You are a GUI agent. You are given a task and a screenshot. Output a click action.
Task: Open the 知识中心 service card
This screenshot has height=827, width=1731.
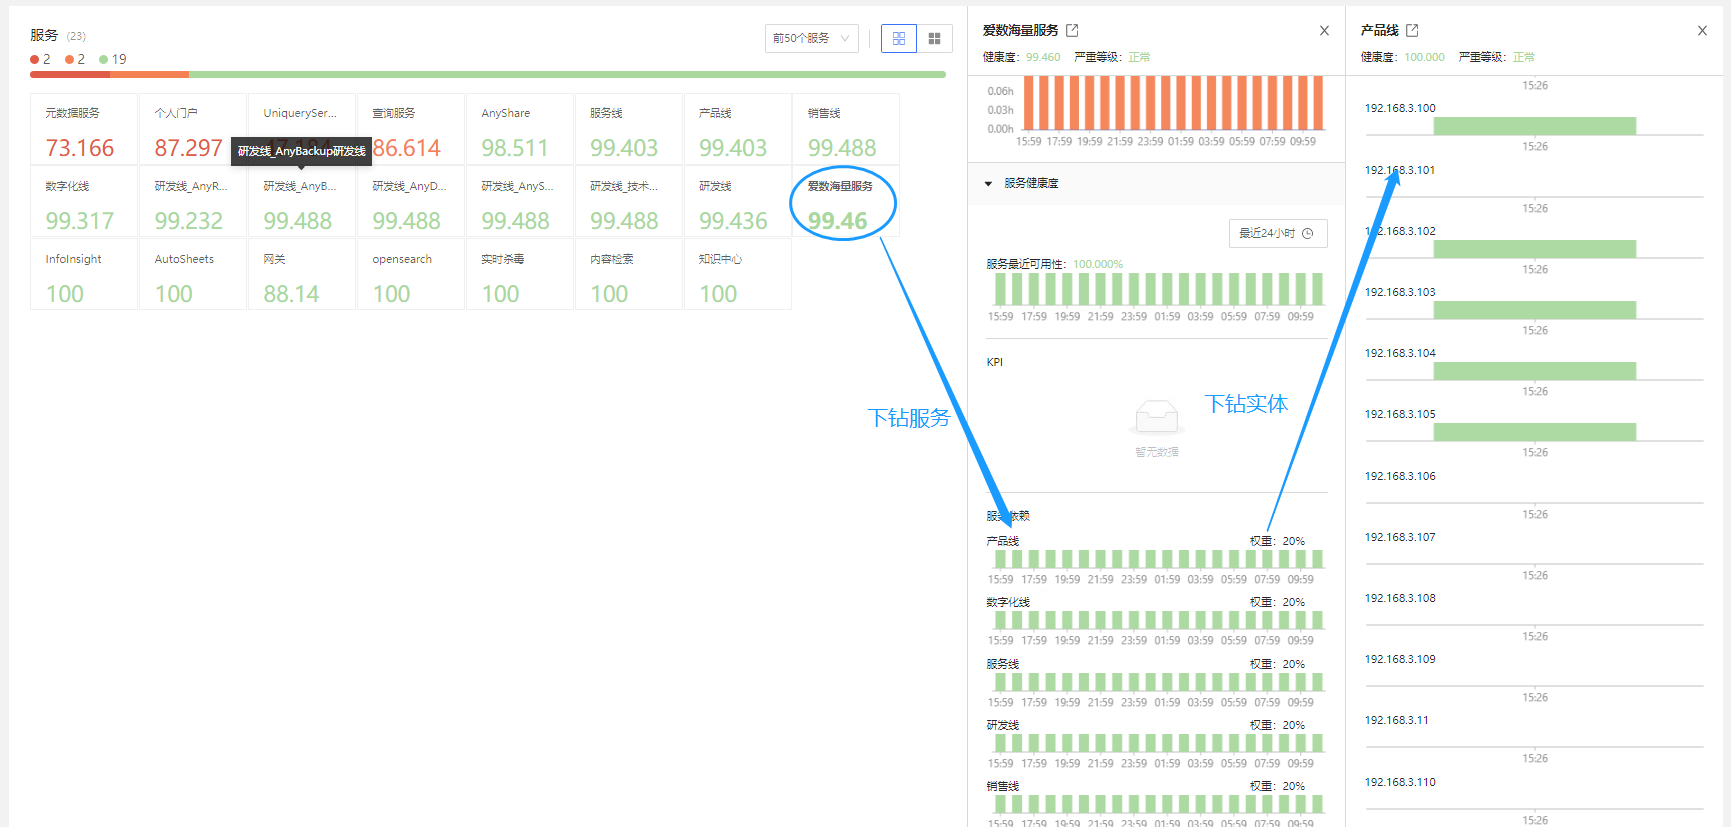click(x=738, y=275)
